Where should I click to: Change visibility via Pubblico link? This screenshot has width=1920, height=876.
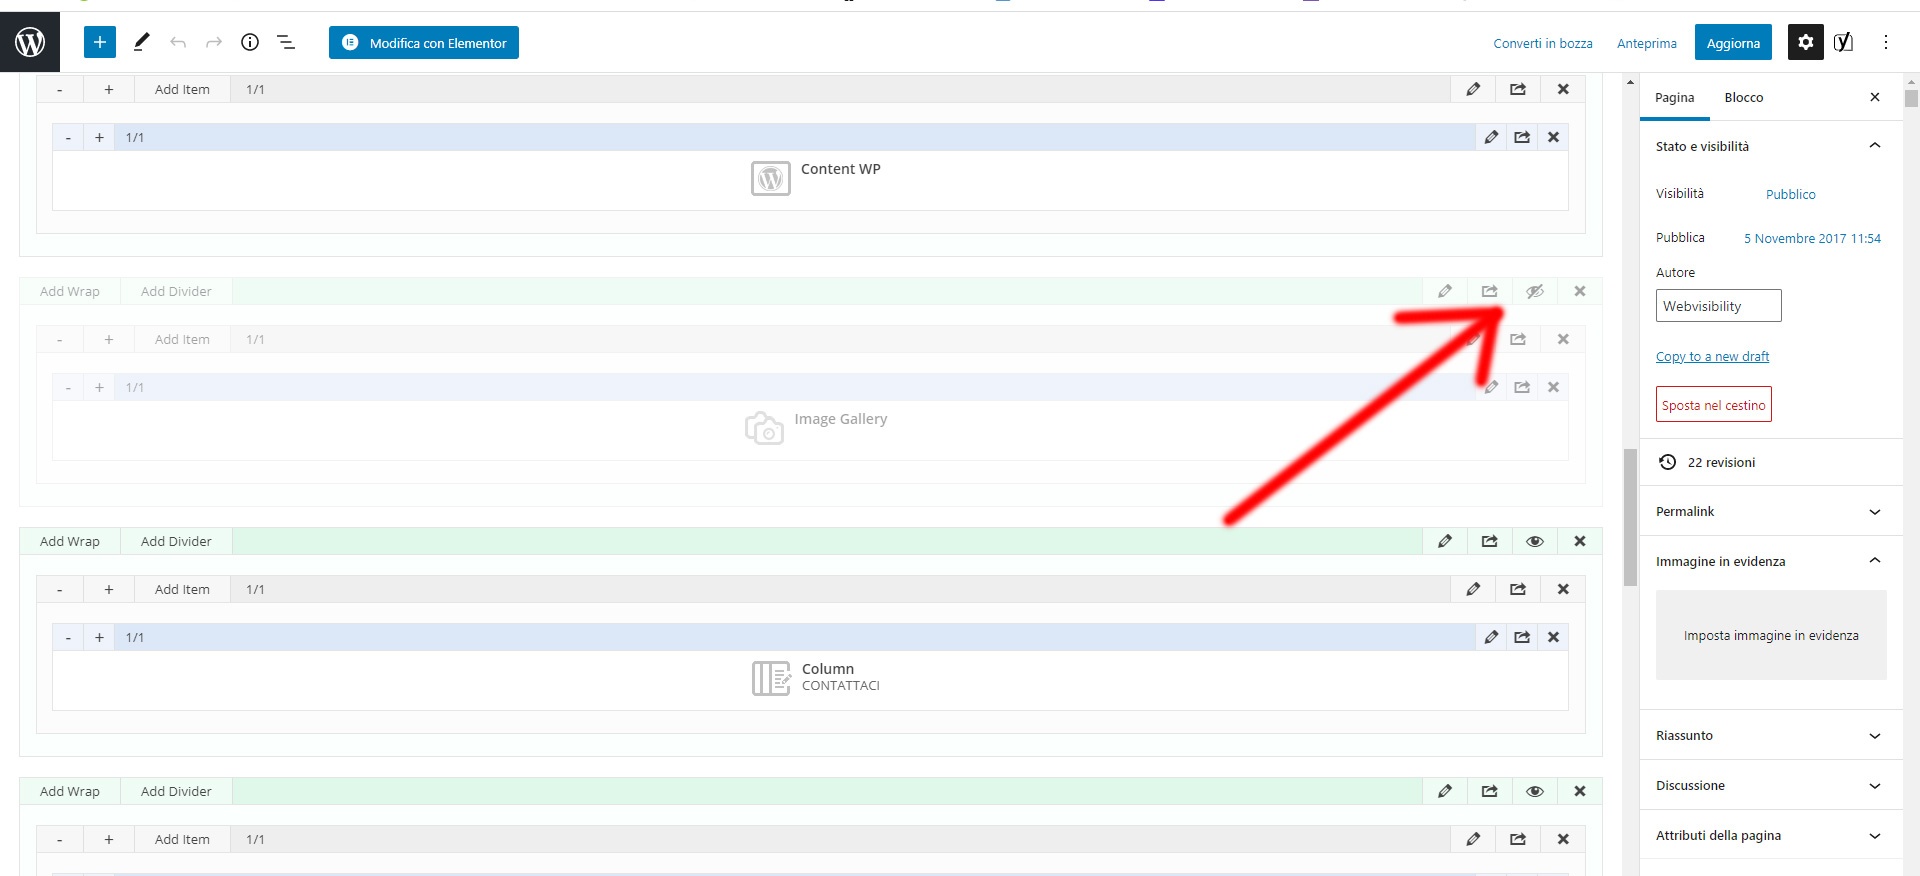(1791, 194)
